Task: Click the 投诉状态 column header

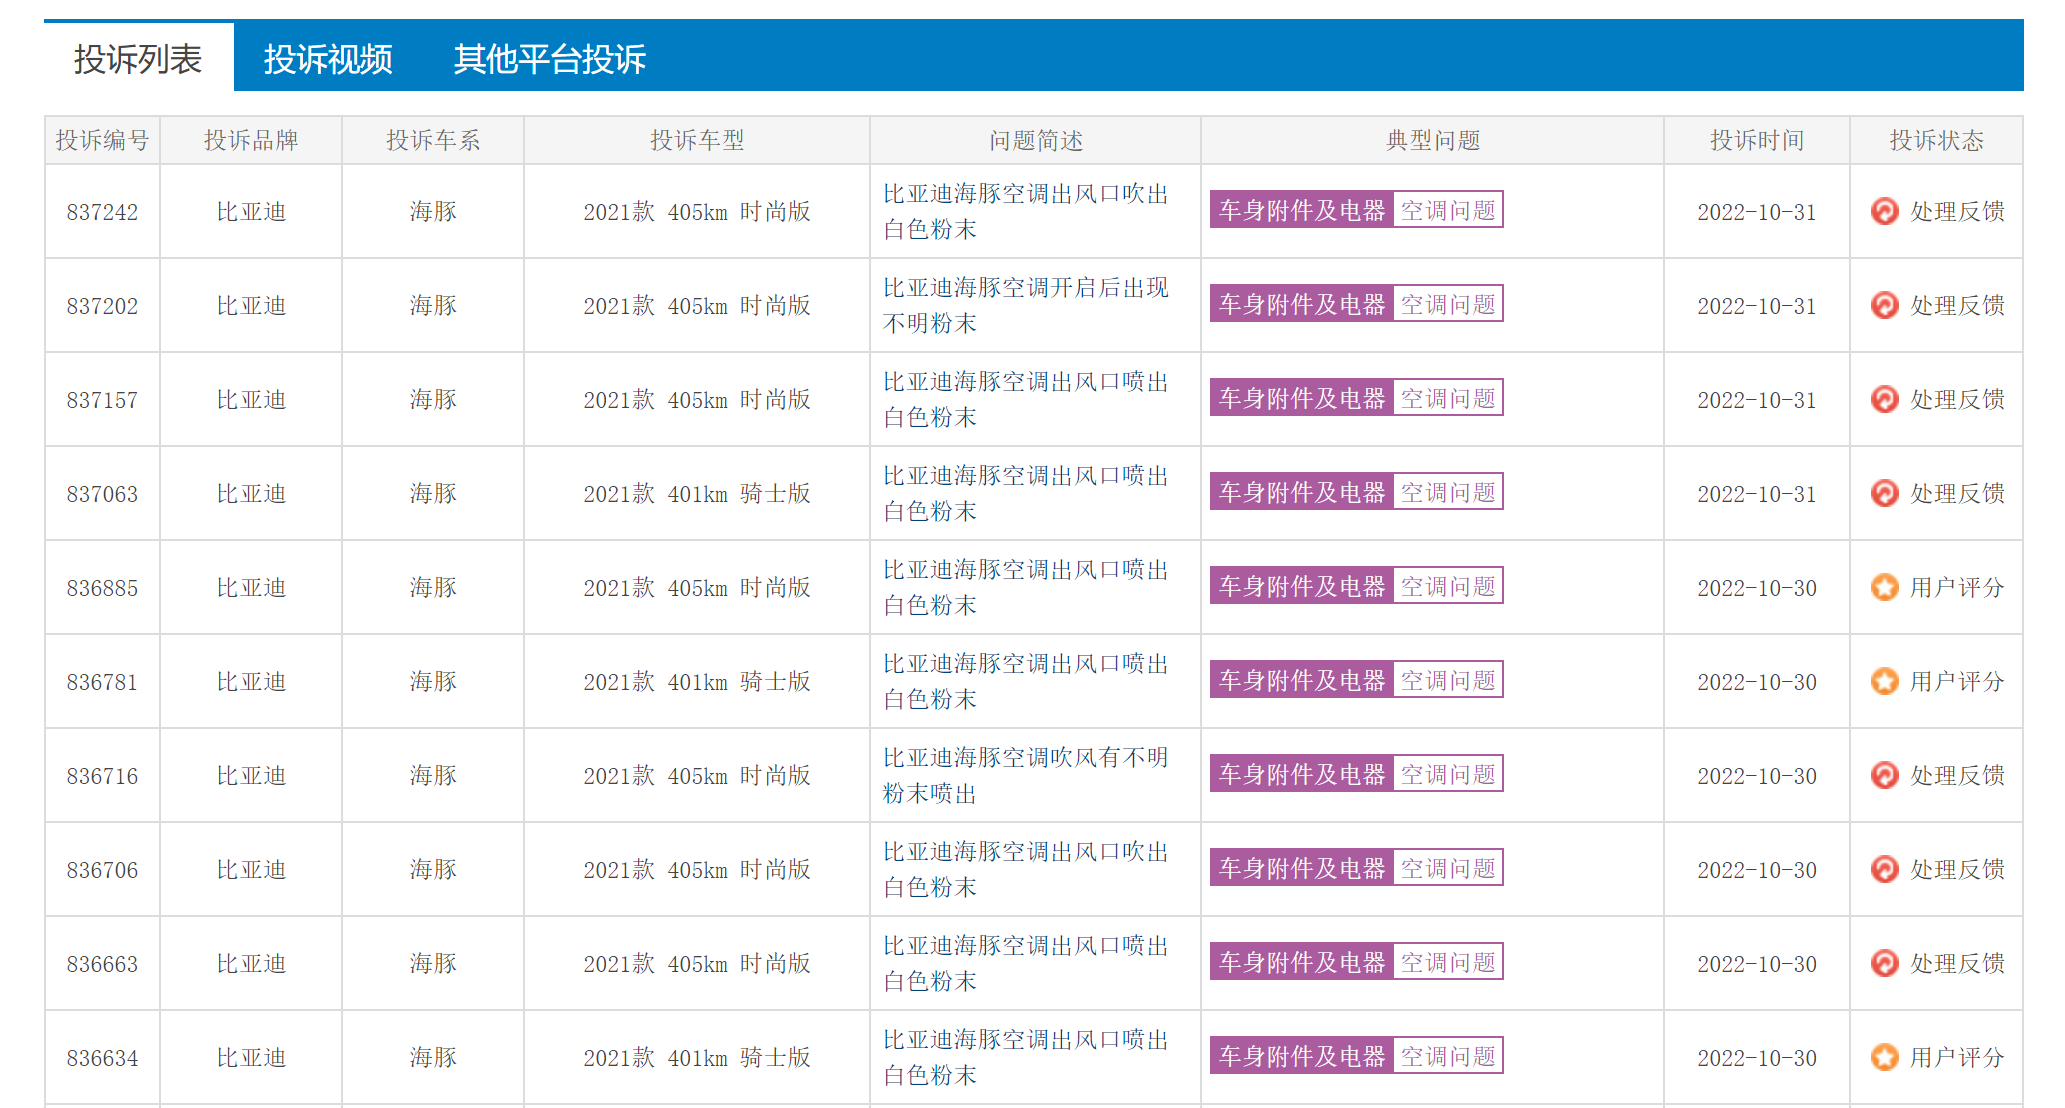Action: pyautogui.click(x=1937, y=140)
